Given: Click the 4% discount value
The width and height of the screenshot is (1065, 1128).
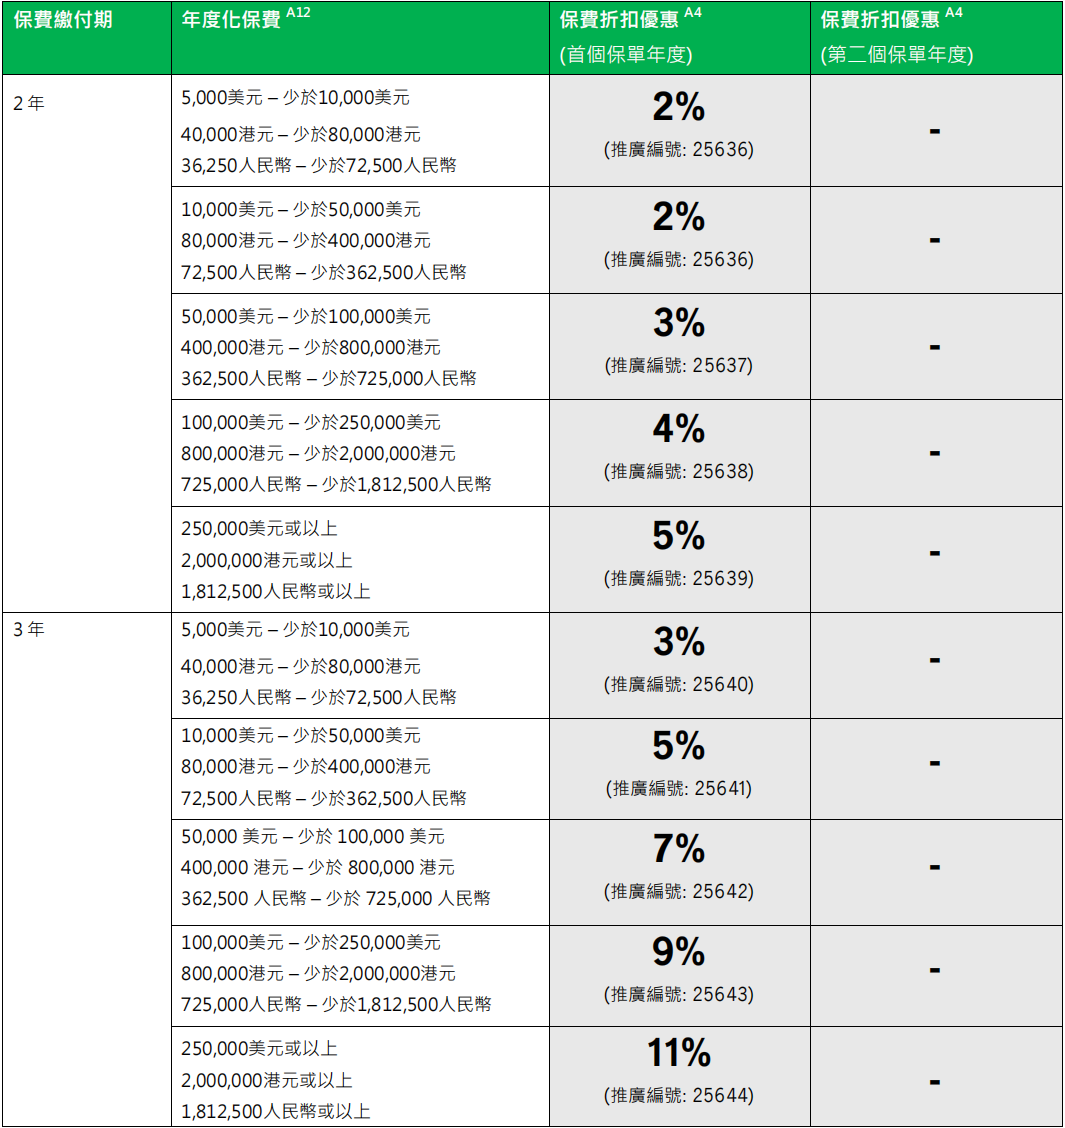Looking at the screenshot, I should [x=679, y=429].
